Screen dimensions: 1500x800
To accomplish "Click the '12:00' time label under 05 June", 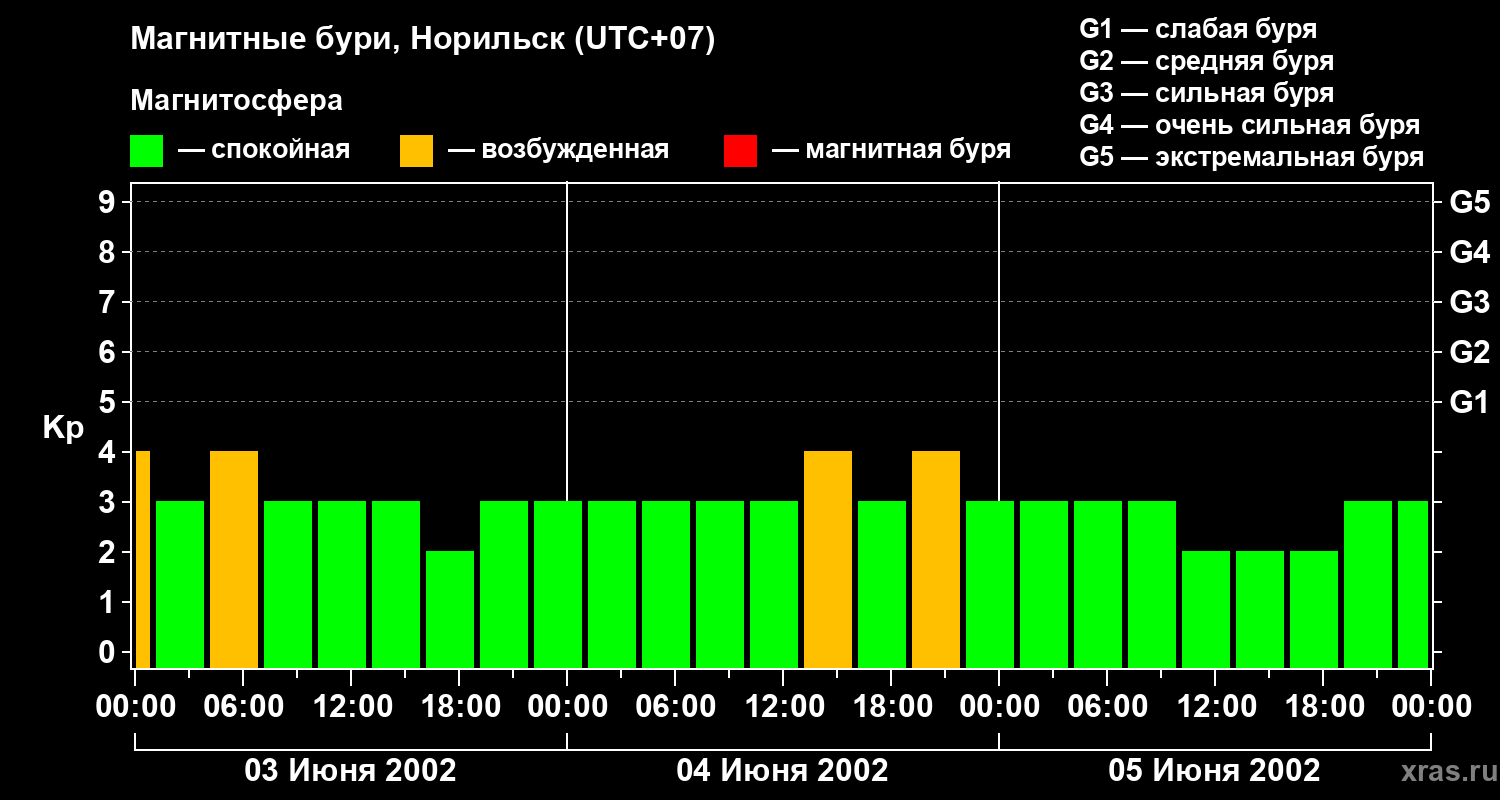I will coord(1215,707).
